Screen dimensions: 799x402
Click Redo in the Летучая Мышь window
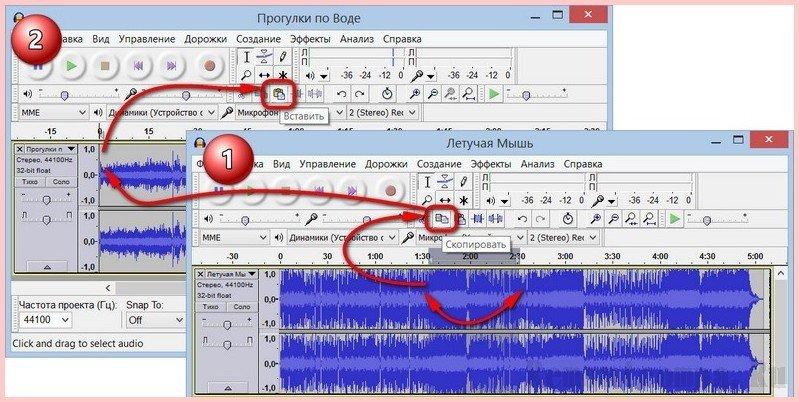[540, 219]
